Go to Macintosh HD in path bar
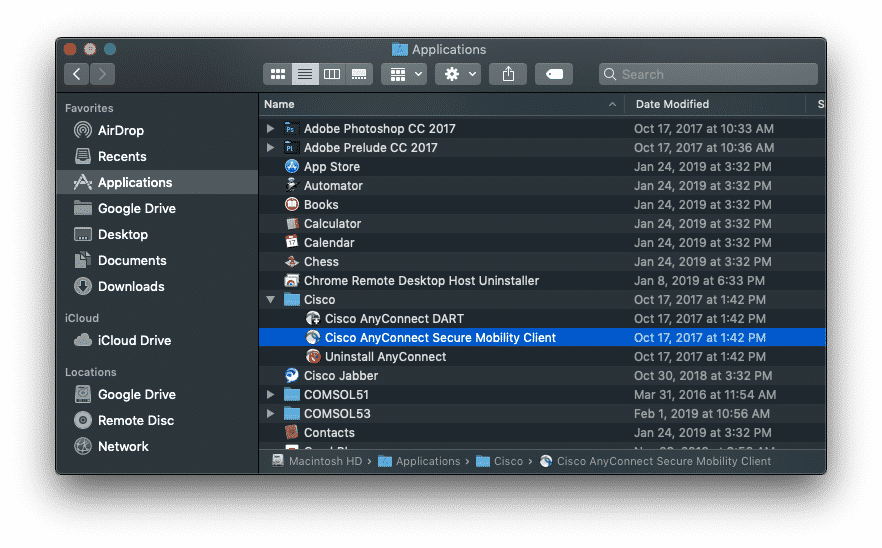 (317, 461)
